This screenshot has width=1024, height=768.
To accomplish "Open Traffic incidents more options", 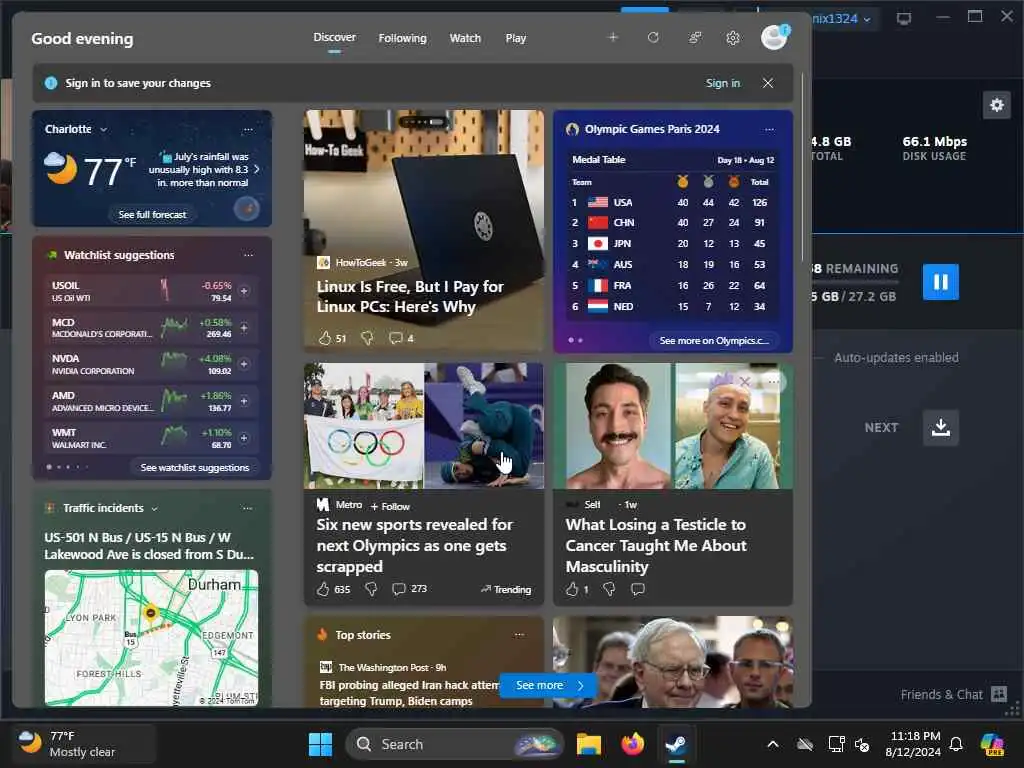I will 248,508.
